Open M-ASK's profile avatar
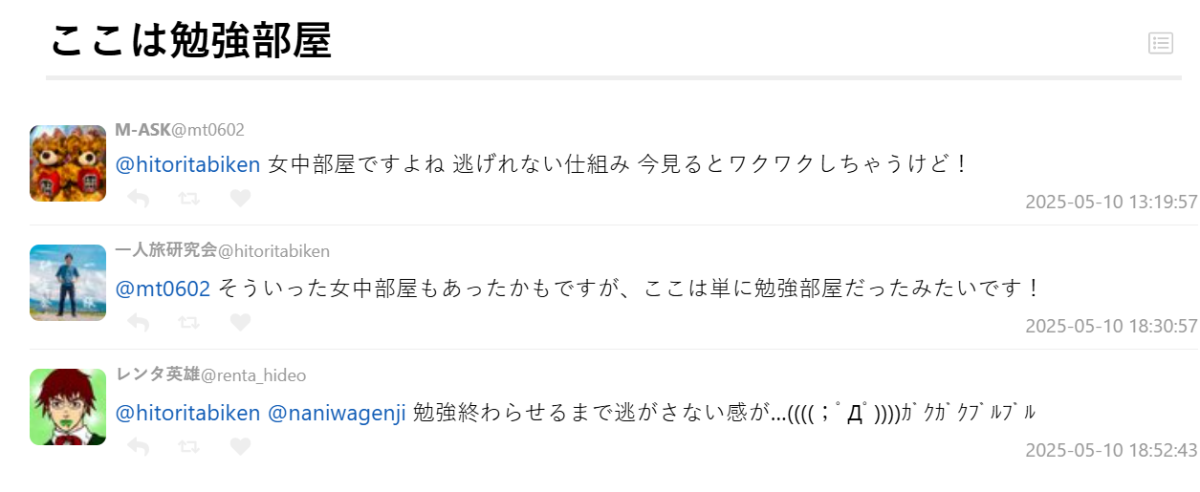Viewport: 1200px width, 492px height. [x=68, y=163]
